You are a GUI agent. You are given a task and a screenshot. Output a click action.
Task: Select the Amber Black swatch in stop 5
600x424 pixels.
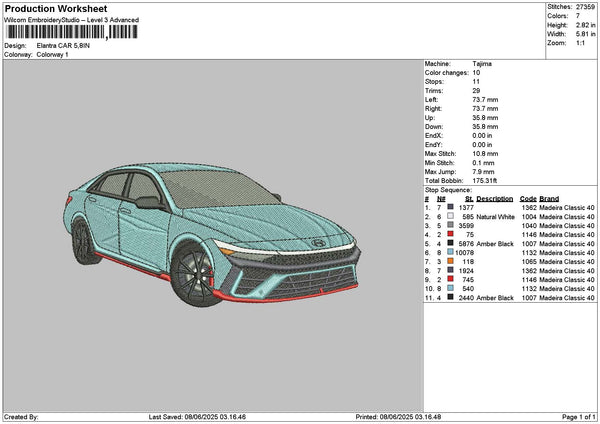pos(451,243)
